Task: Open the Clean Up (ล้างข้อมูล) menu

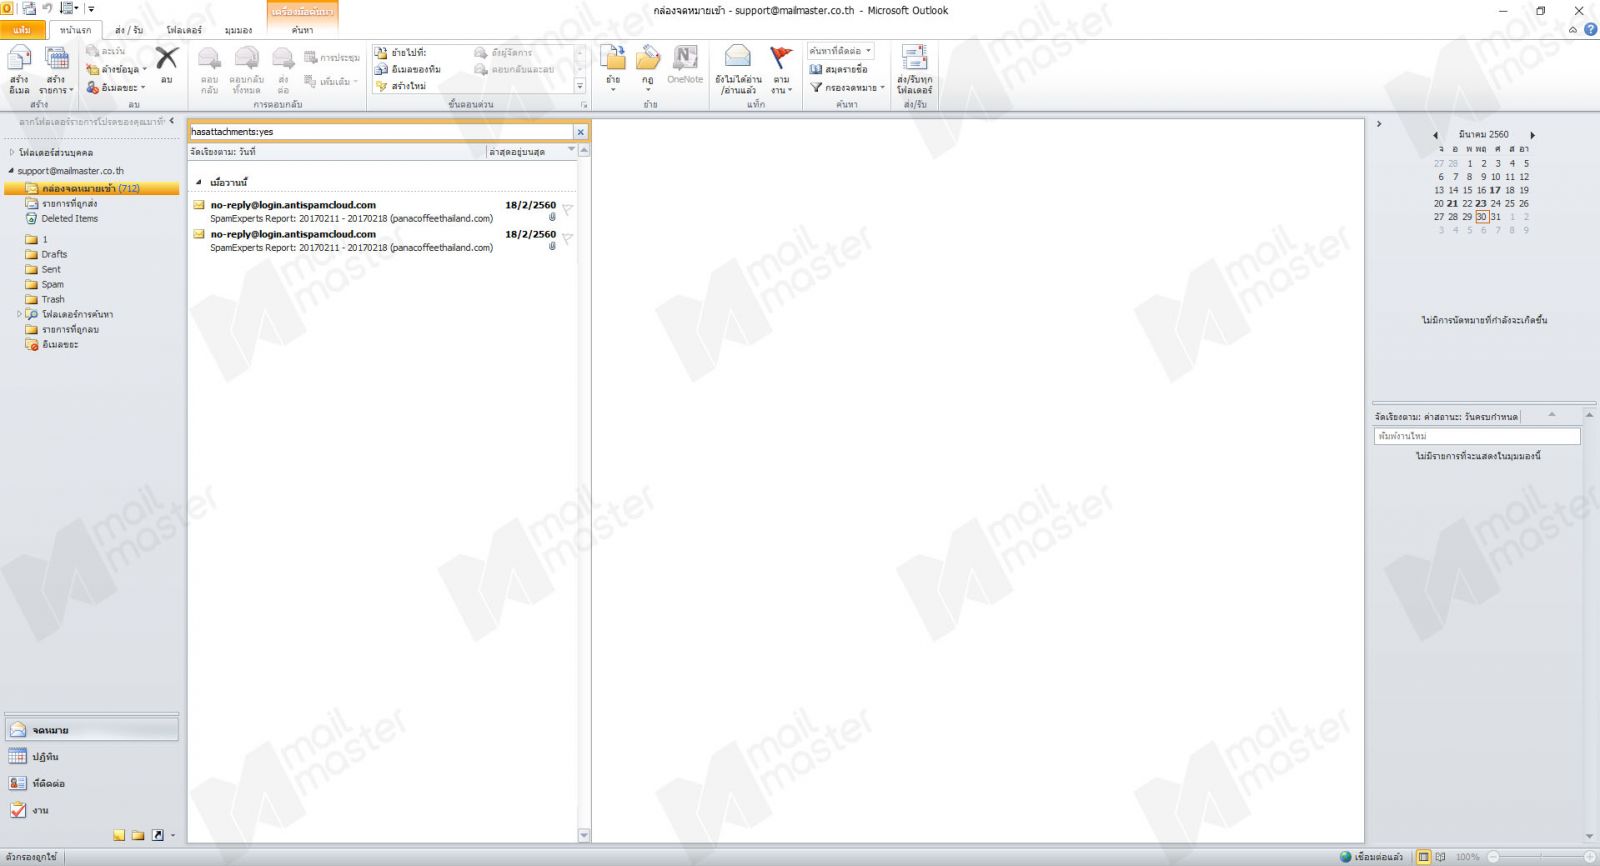Action: (117, 69)
